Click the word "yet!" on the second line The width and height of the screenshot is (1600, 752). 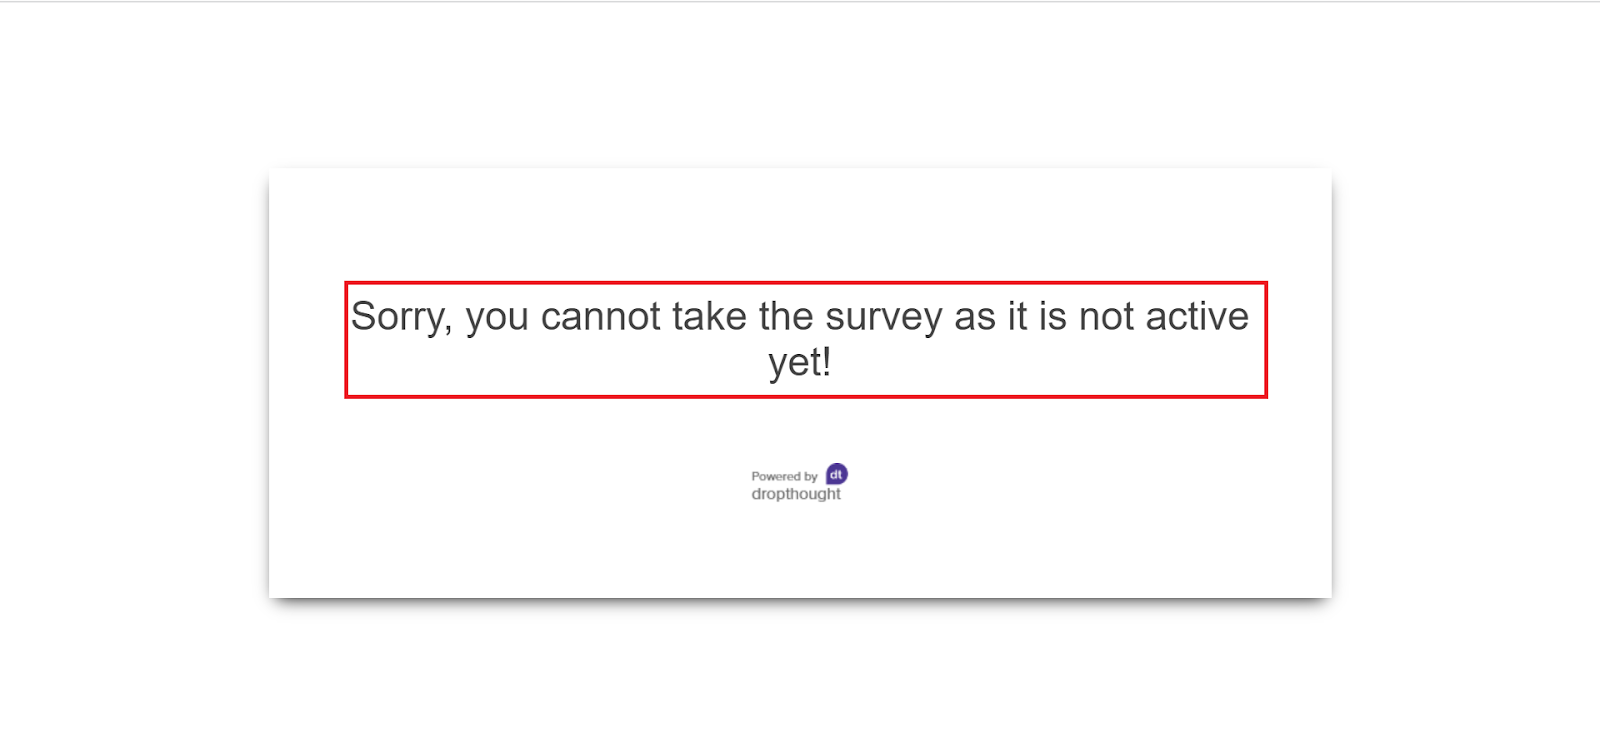coord(800,362)
